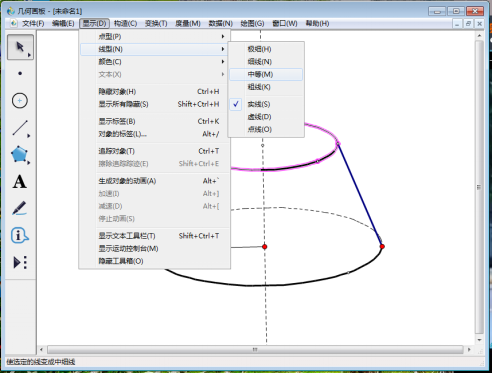Viewport: 492px width, 373px height.
Task: Open Arrow tool flyout triangle
Action: [x=29, y=55]
